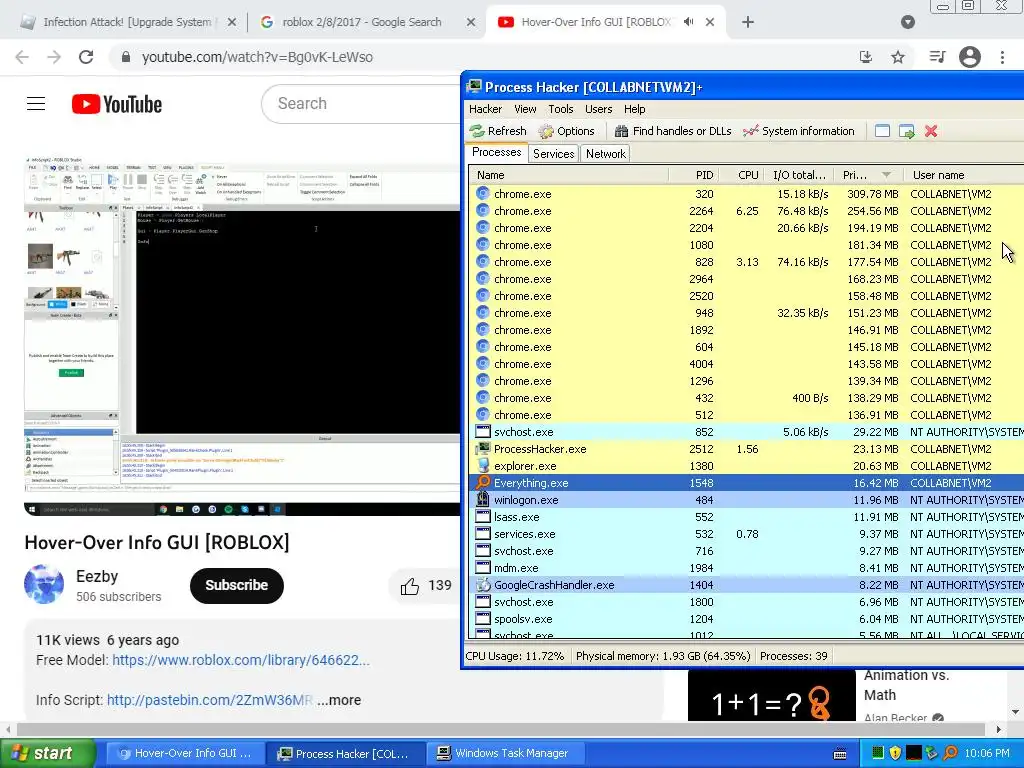Open the Help menu in Process Hacker
1024x768 pixels.
(634, 109)
